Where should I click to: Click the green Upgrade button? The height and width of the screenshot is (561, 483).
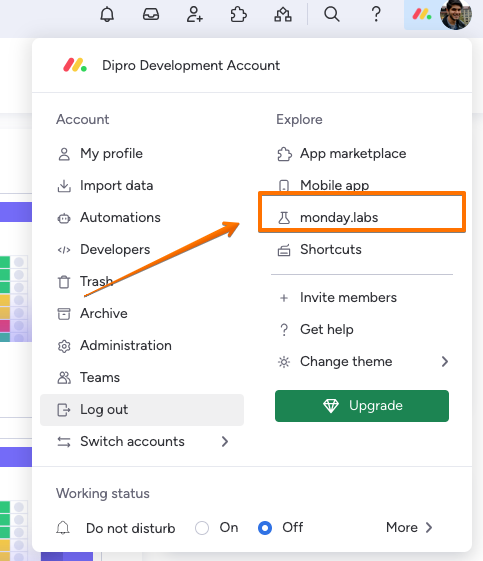click(362, 406)
